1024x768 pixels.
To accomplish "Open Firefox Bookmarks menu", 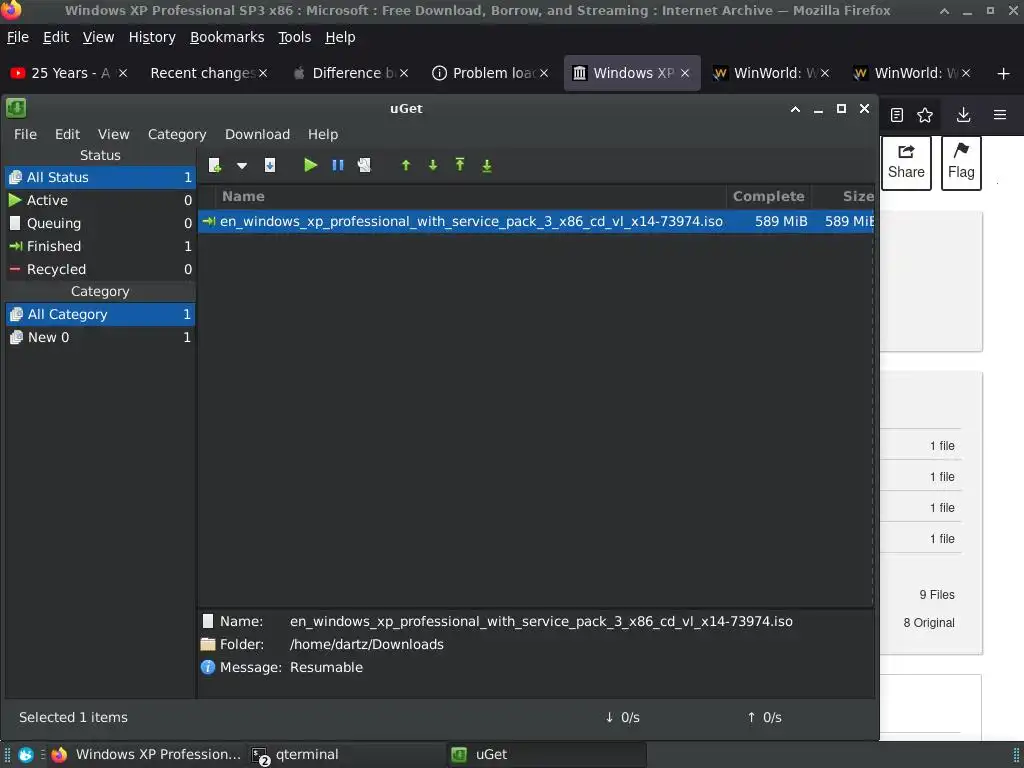I will pos(227,37).
